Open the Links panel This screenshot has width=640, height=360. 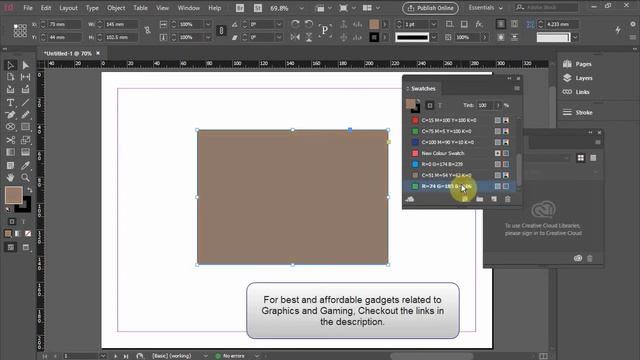click(576, 92)
